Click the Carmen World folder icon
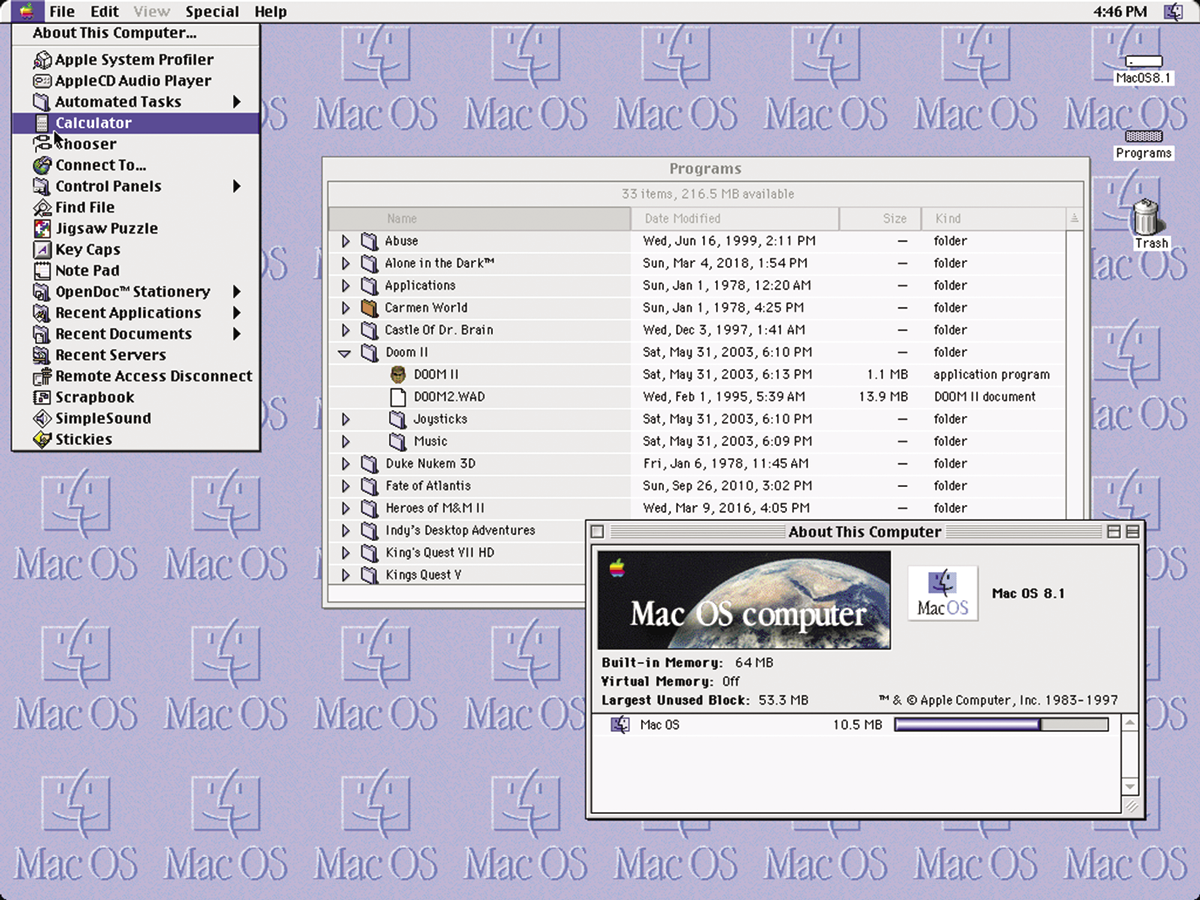This screenshot has width=1200, height=900. (369, 308)
